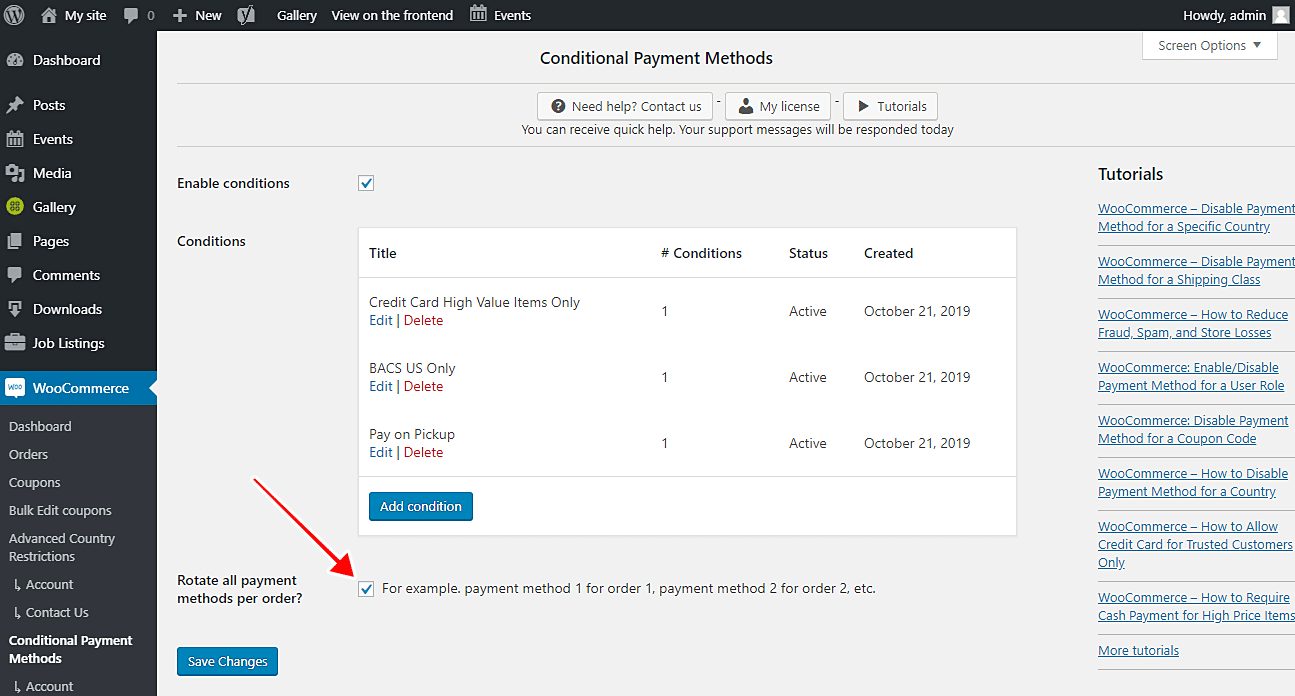Image resolution: width=1295 pixels, height=696 pixels.
Task: Toggle Rotate all payment methods per order checkbox
Action: click(366, 588)
